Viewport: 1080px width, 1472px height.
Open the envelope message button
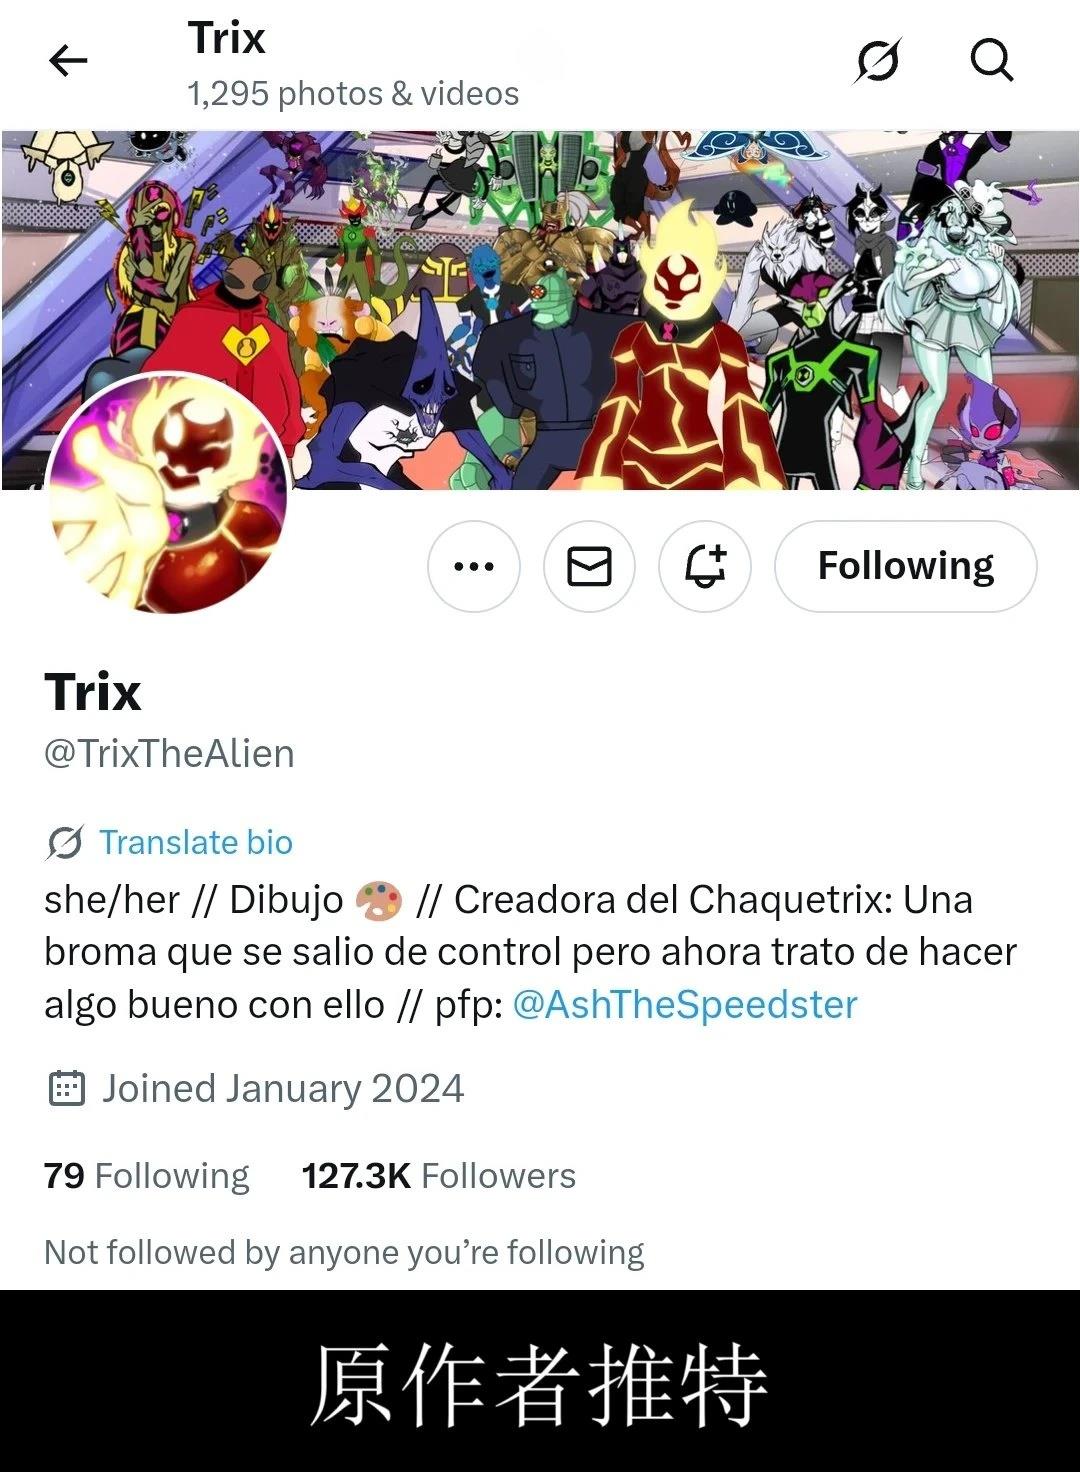pyautogui.click(x=589, y=566)
